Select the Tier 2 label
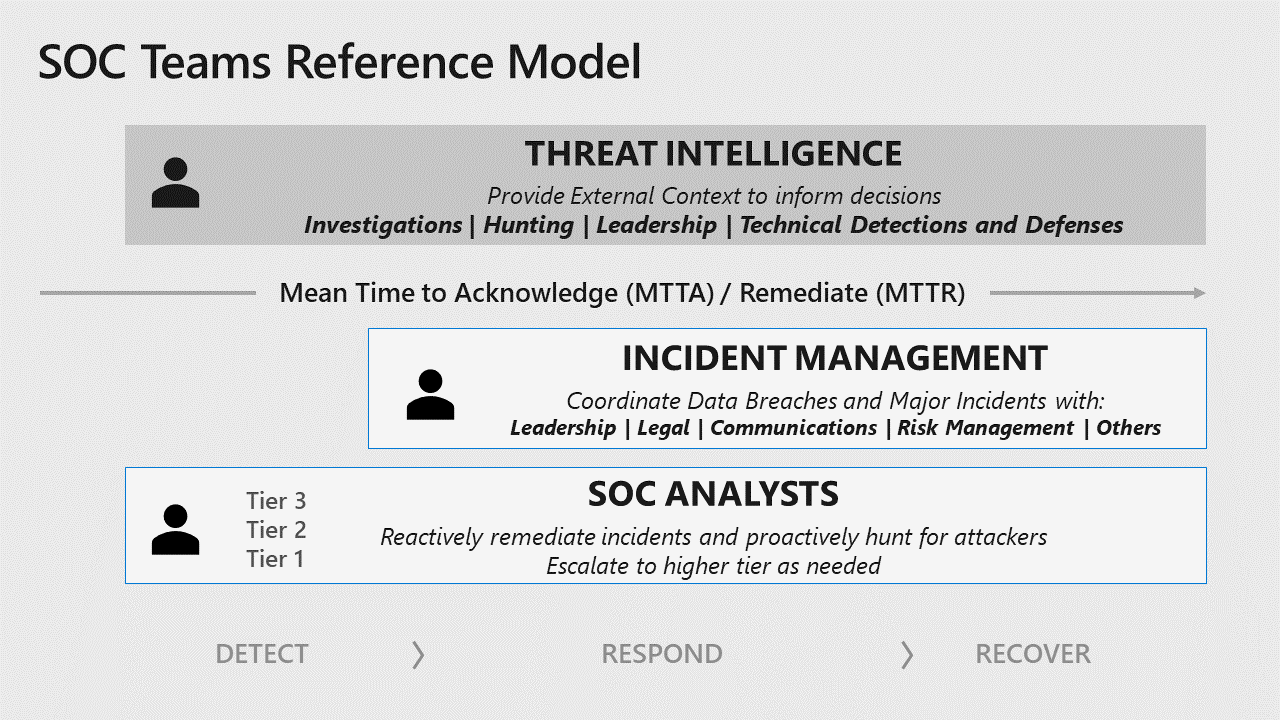This screenshot has width=1280, height=720. [276, 530]
